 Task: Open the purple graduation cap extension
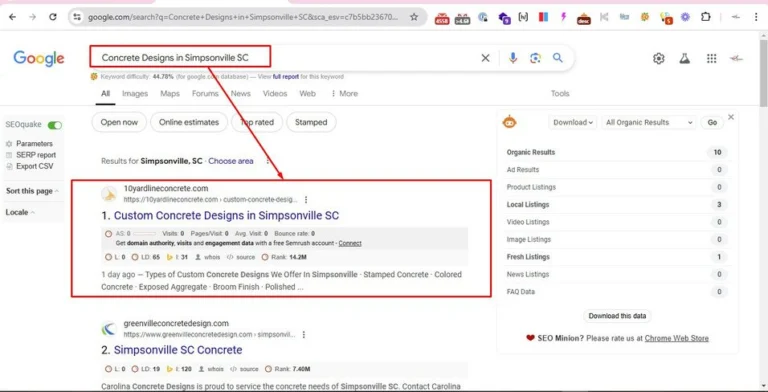coord(504,18)
